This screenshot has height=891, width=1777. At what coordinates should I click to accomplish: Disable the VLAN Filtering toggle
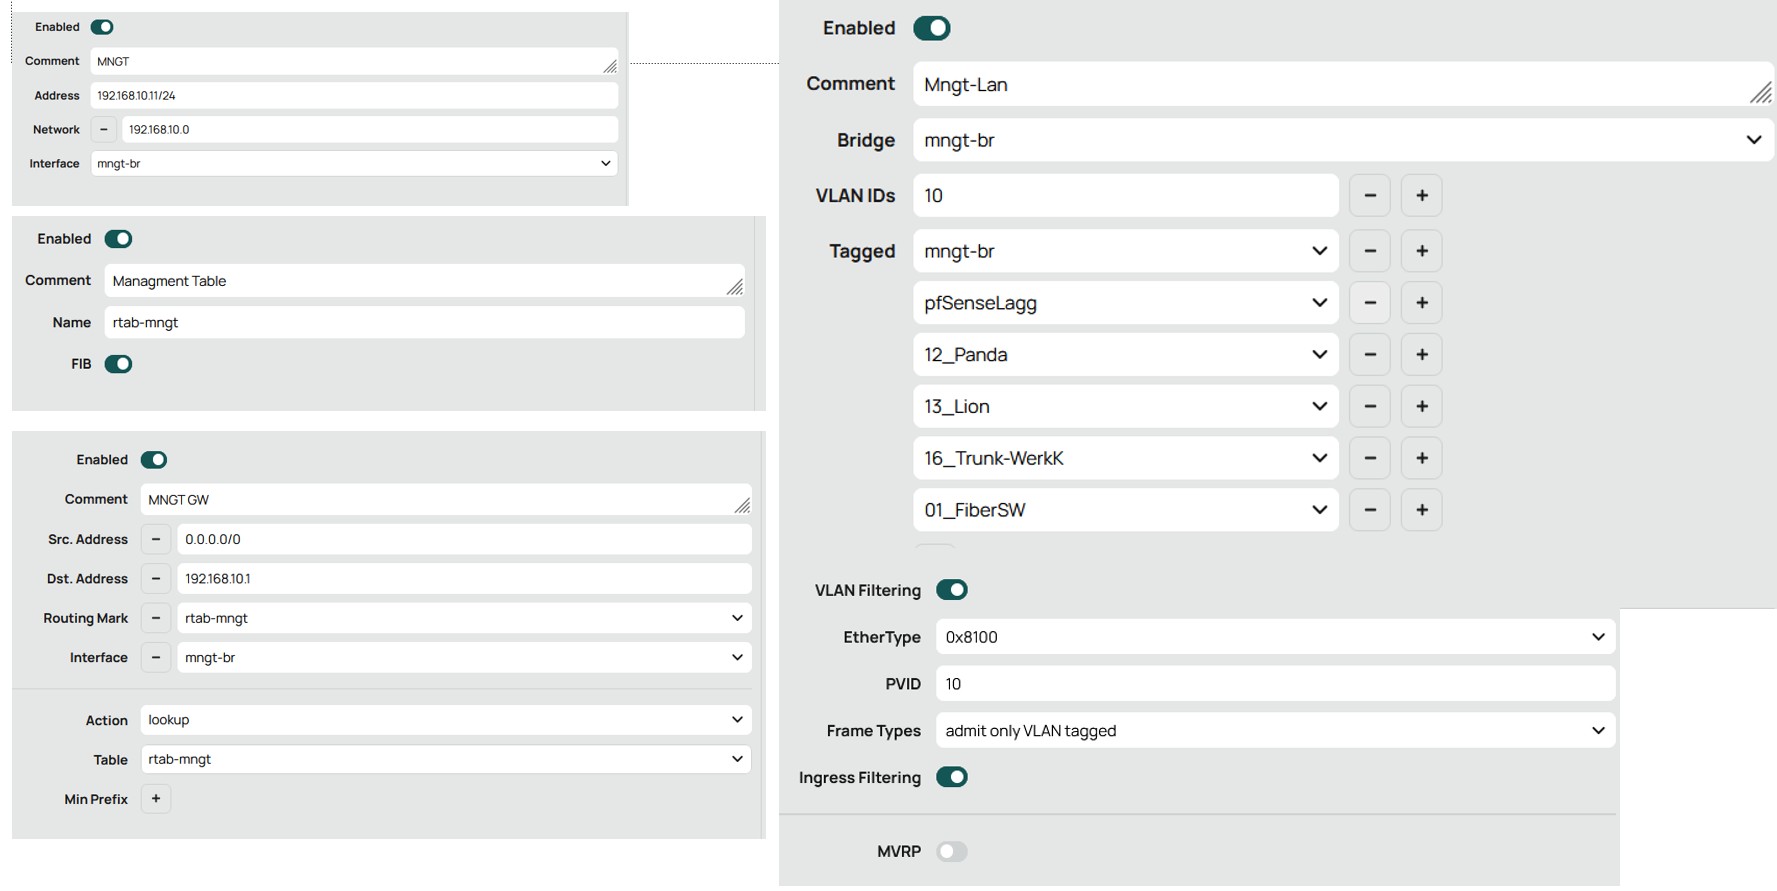952,590
